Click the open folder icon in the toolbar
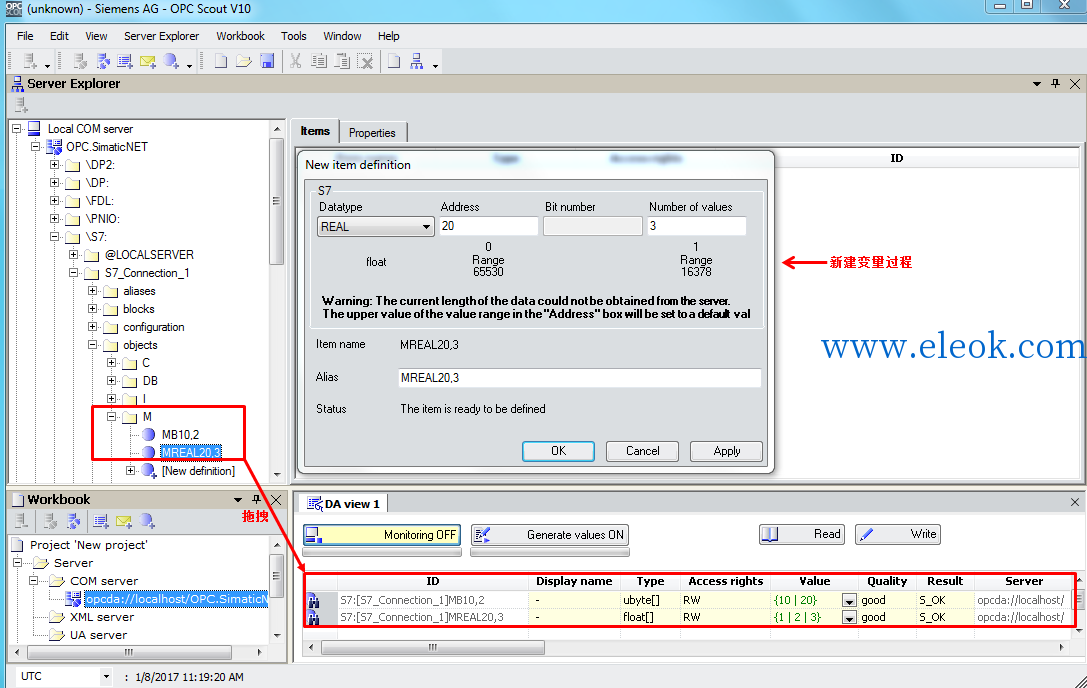This screenshot has height=688, width=1087. pyautogui.click(x=243, y=61)
